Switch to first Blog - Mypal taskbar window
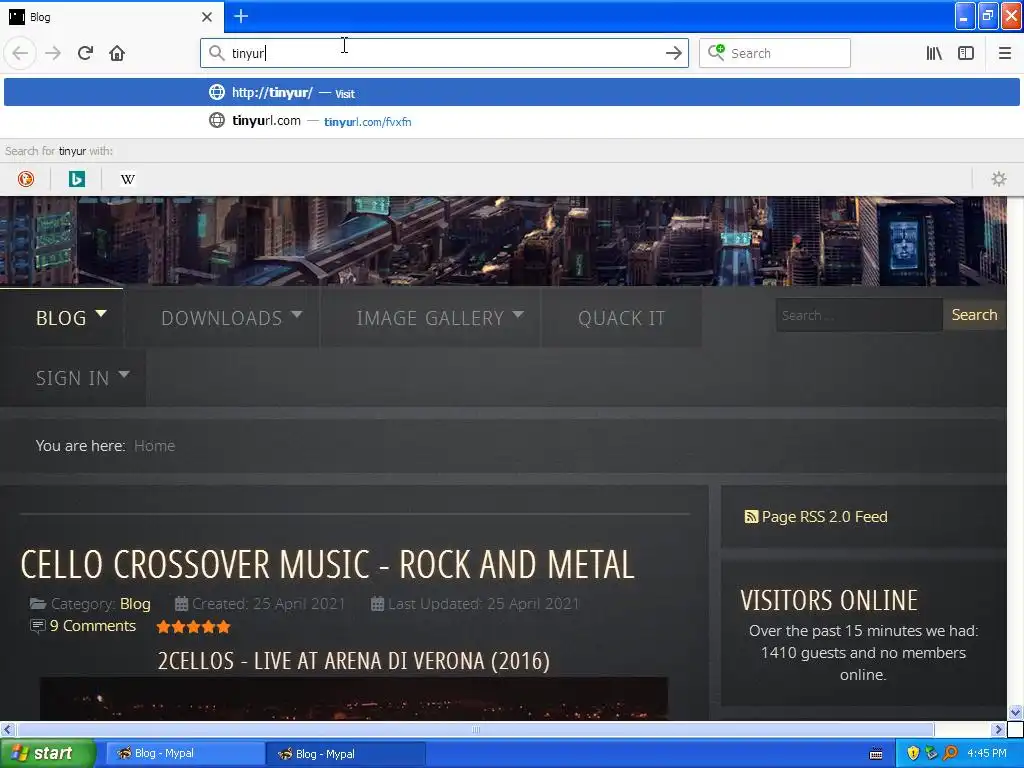This screenshot has width=1024, height=768. (x=184, y=754)
